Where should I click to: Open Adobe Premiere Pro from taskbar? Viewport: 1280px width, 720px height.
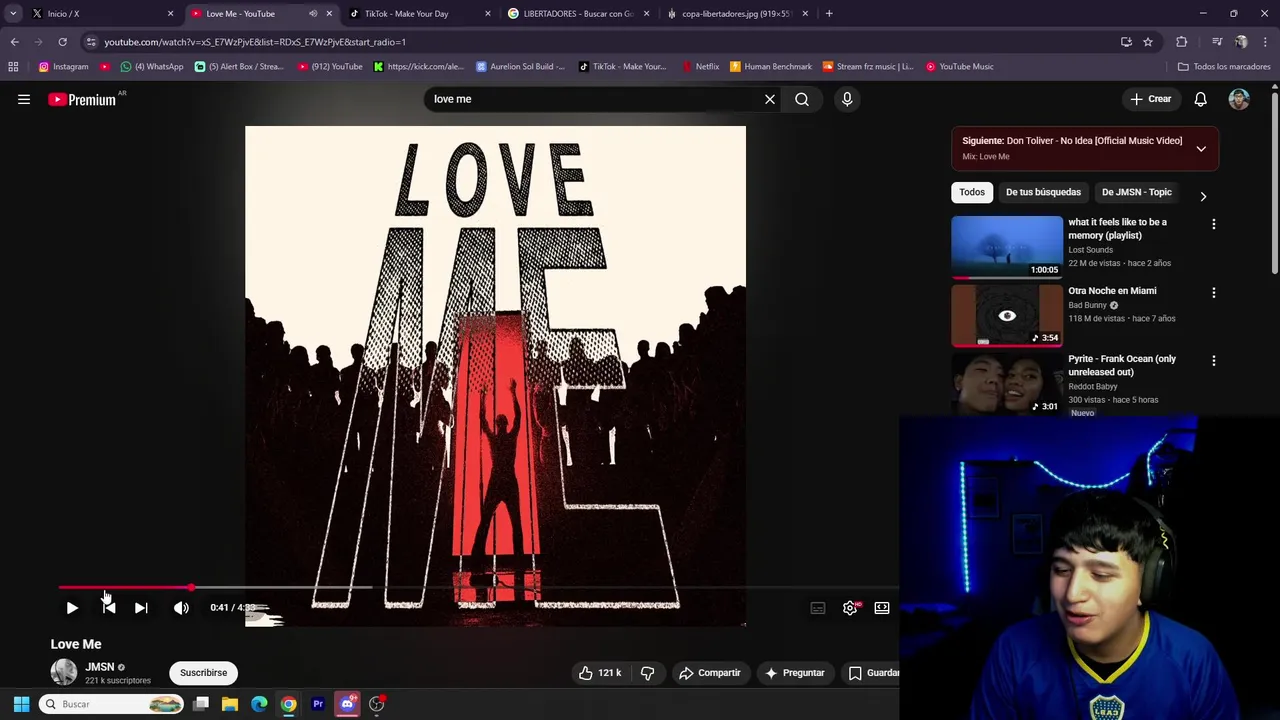click(318, 704)
